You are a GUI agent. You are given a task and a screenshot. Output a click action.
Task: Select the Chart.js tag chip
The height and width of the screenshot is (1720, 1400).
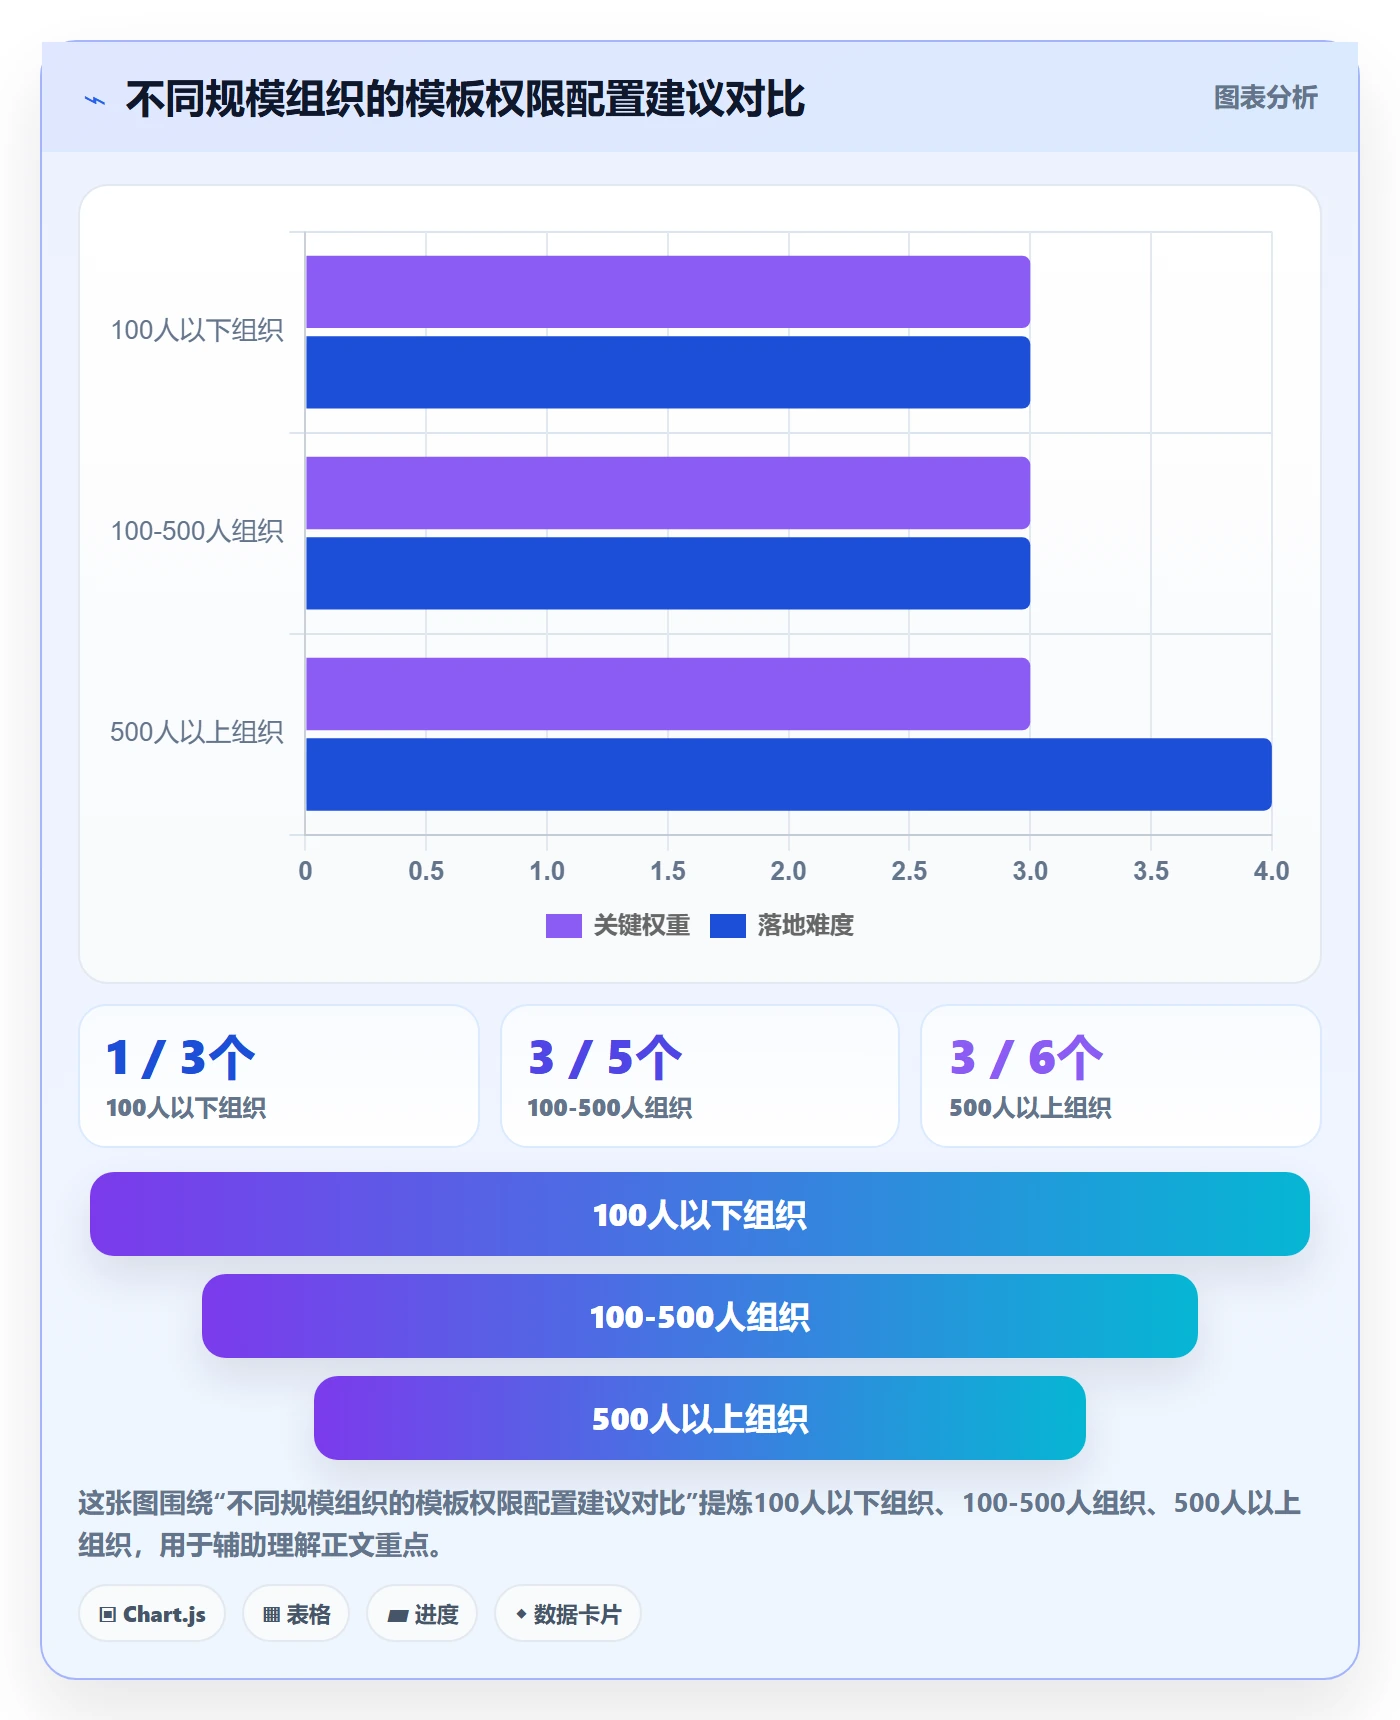click(152, 1614)
